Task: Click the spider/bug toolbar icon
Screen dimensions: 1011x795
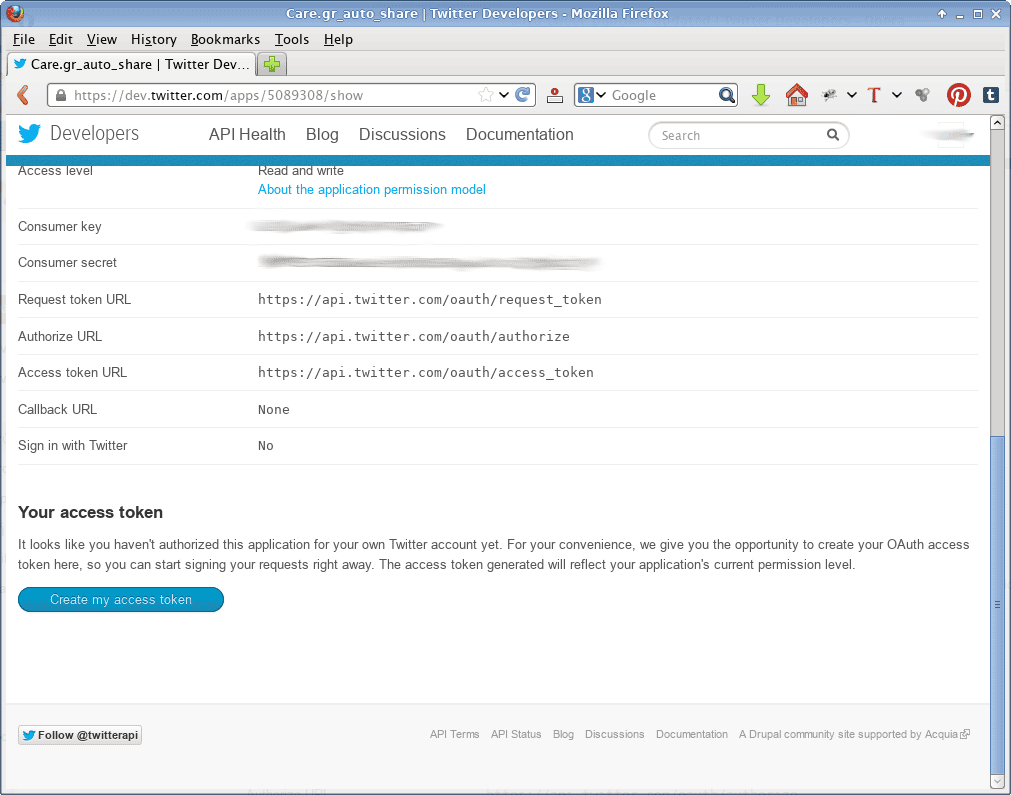Action: coord(829,95)
